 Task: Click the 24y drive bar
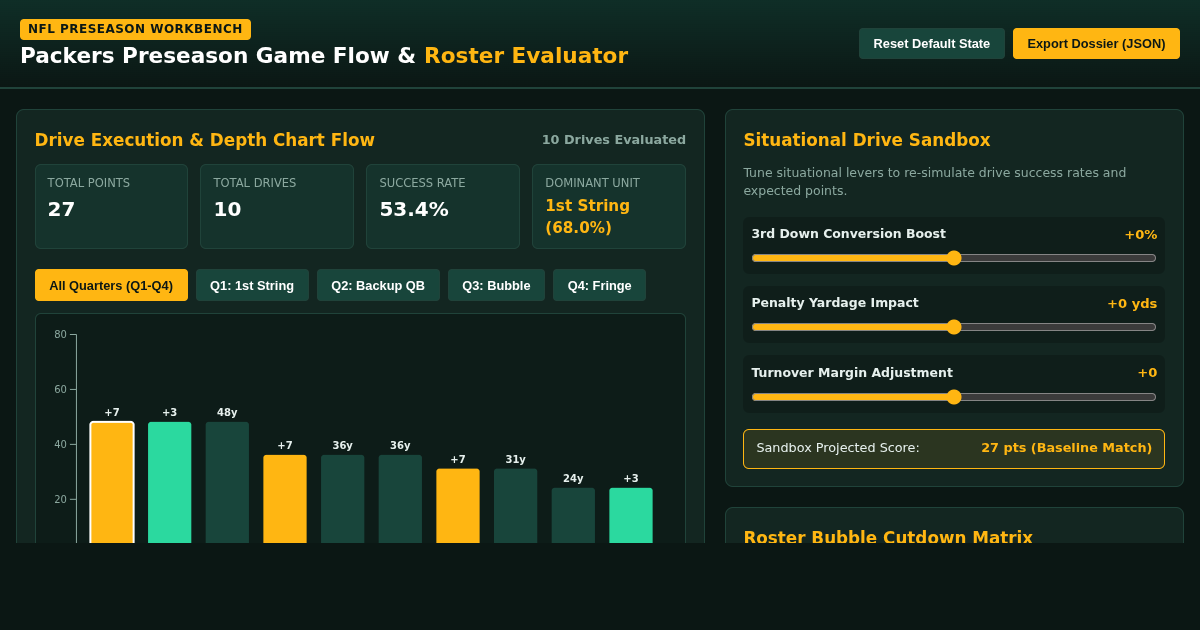pyautogui.click(x=573, y=515)
